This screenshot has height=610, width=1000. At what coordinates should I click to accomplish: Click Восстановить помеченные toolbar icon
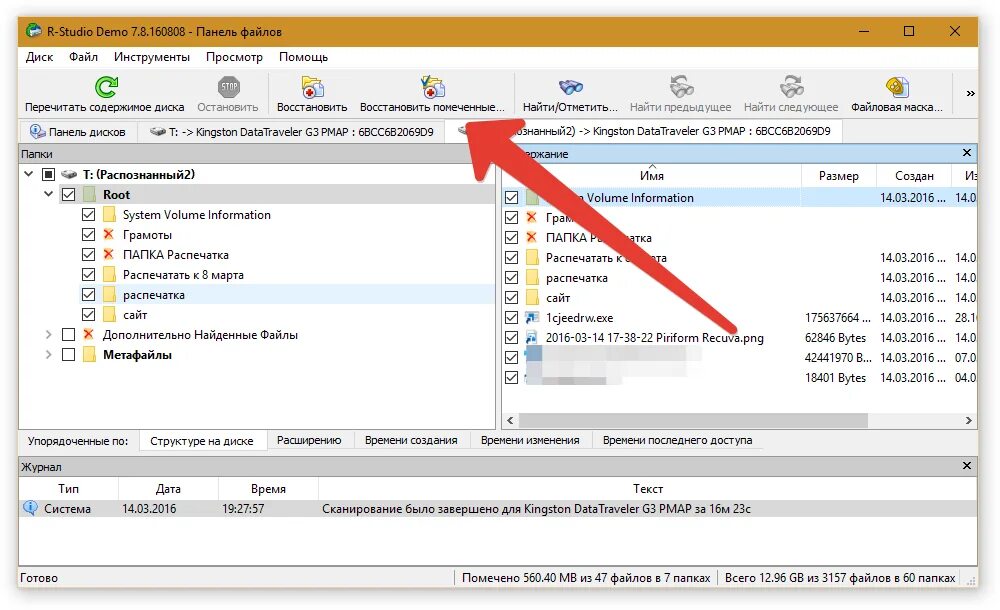click(432, 87)
